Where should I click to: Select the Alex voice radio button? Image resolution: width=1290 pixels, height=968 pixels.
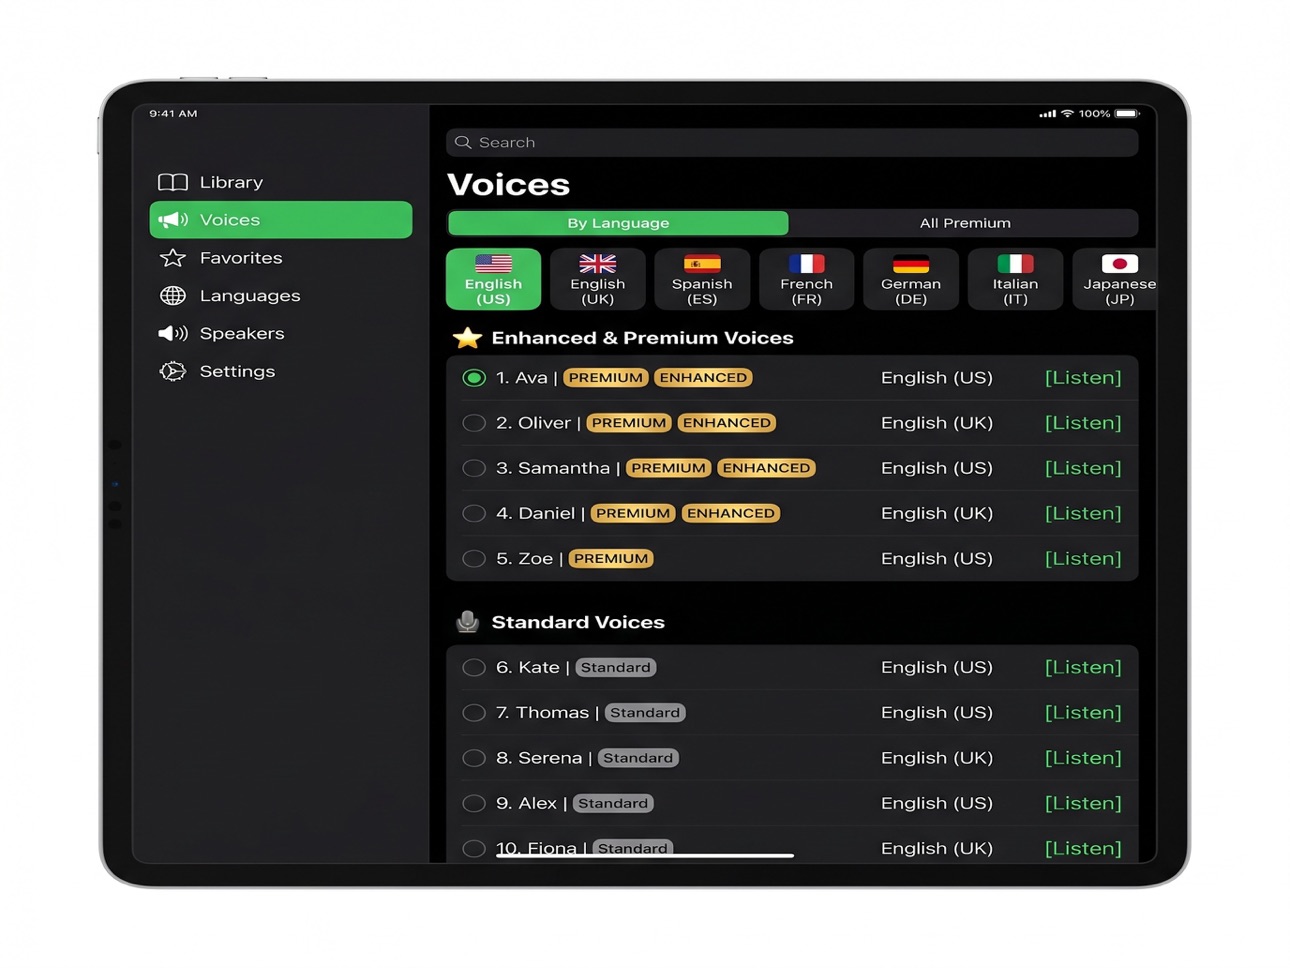tap(474, 803)
